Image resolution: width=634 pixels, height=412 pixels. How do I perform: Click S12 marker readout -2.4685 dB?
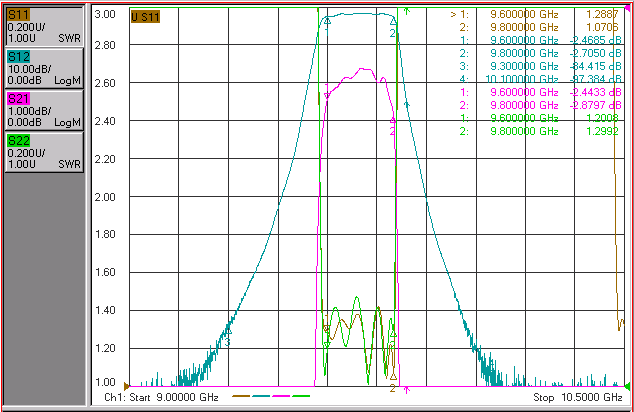[x=595, y=40]
